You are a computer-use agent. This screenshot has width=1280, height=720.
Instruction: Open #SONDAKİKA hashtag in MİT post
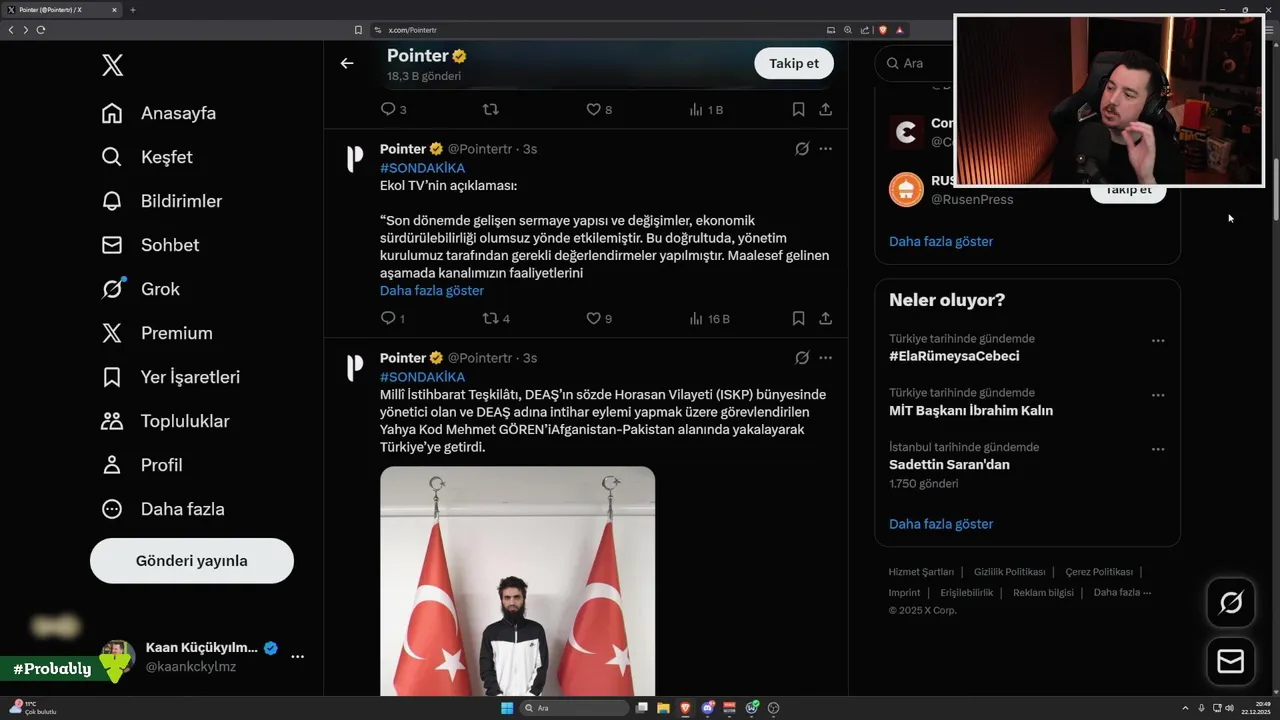422,377
